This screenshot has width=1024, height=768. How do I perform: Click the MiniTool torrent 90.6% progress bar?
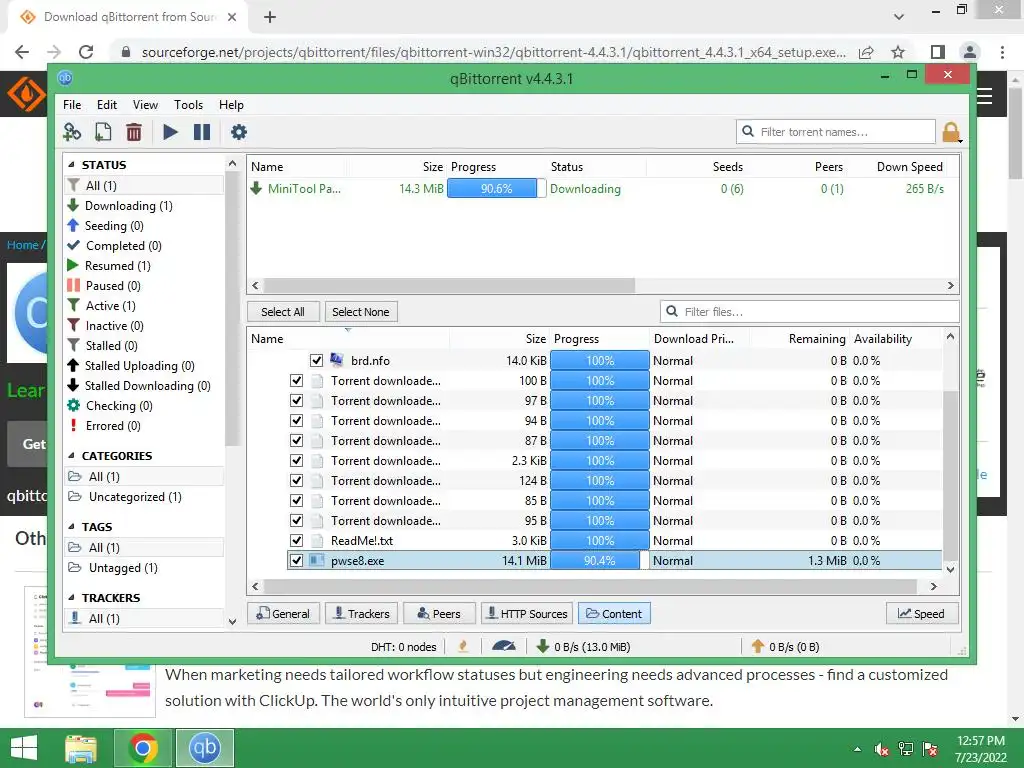pos(496,189)
